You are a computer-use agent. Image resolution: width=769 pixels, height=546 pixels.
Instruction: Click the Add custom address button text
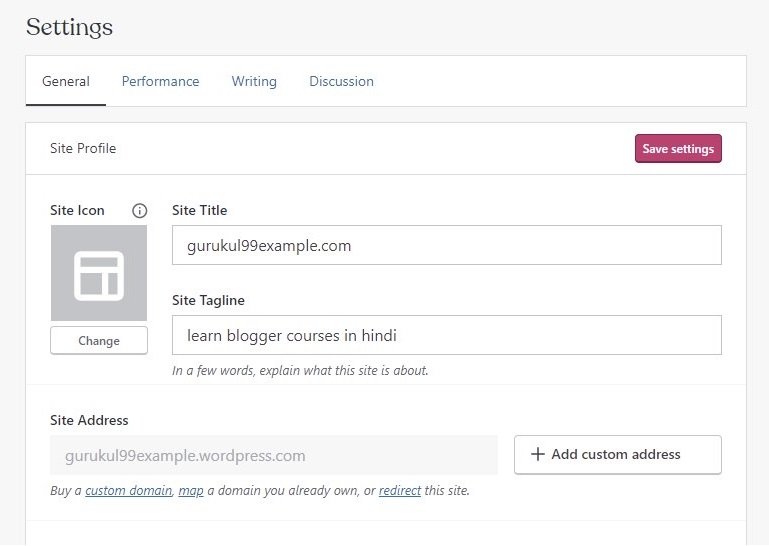[x=616, y=454]
